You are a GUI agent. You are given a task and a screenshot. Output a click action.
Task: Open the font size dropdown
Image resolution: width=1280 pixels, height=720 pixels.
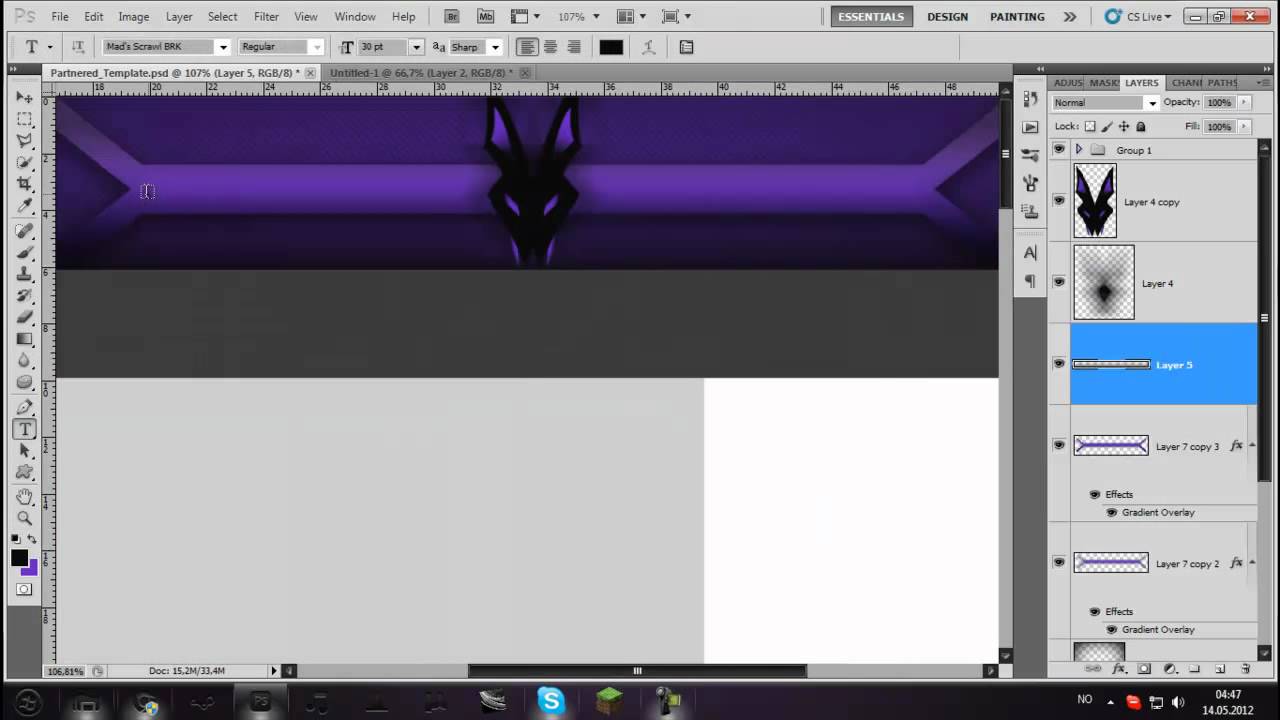pos(416,47)
